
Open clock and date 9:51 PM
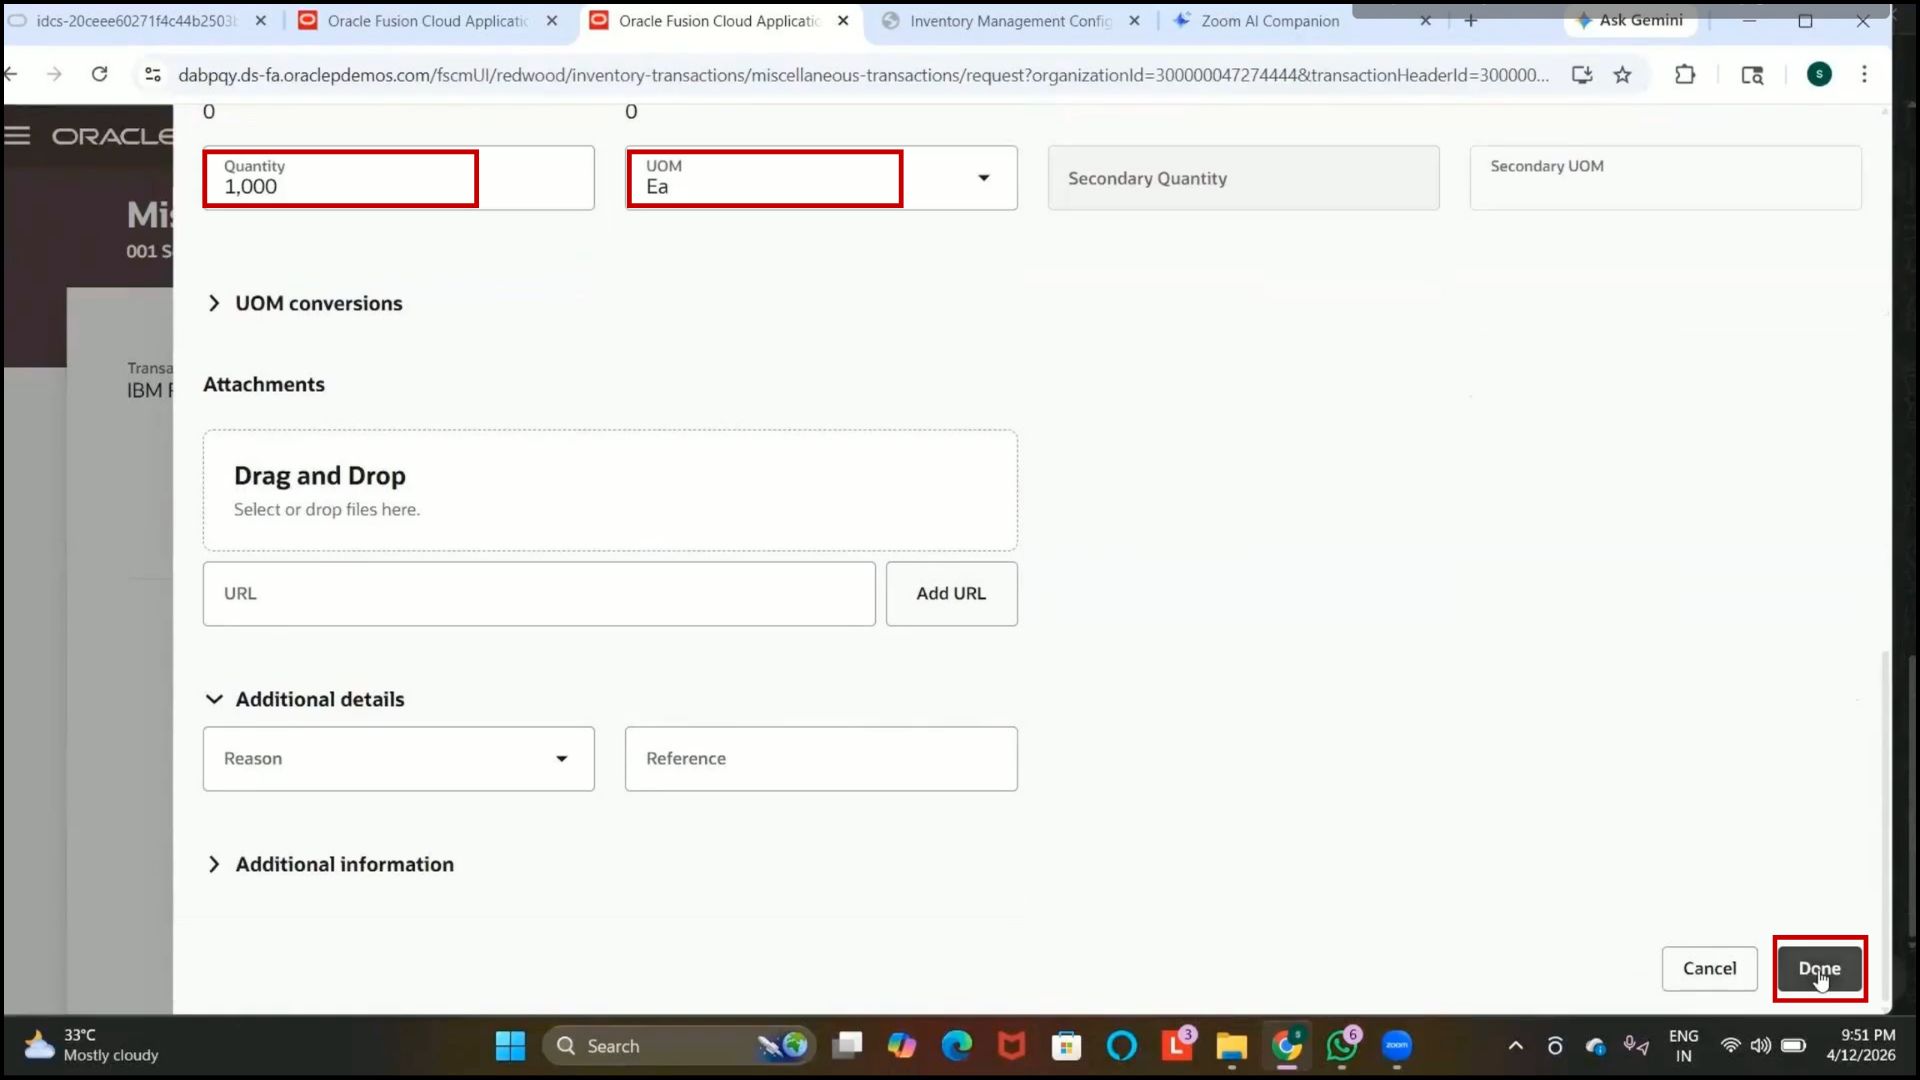coord(1860,1046)
